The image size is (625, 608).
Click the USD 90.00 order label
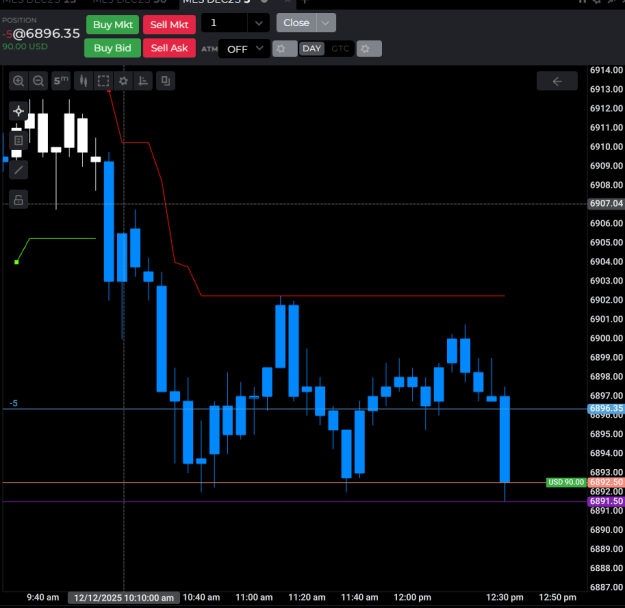(x=566, y=482)
